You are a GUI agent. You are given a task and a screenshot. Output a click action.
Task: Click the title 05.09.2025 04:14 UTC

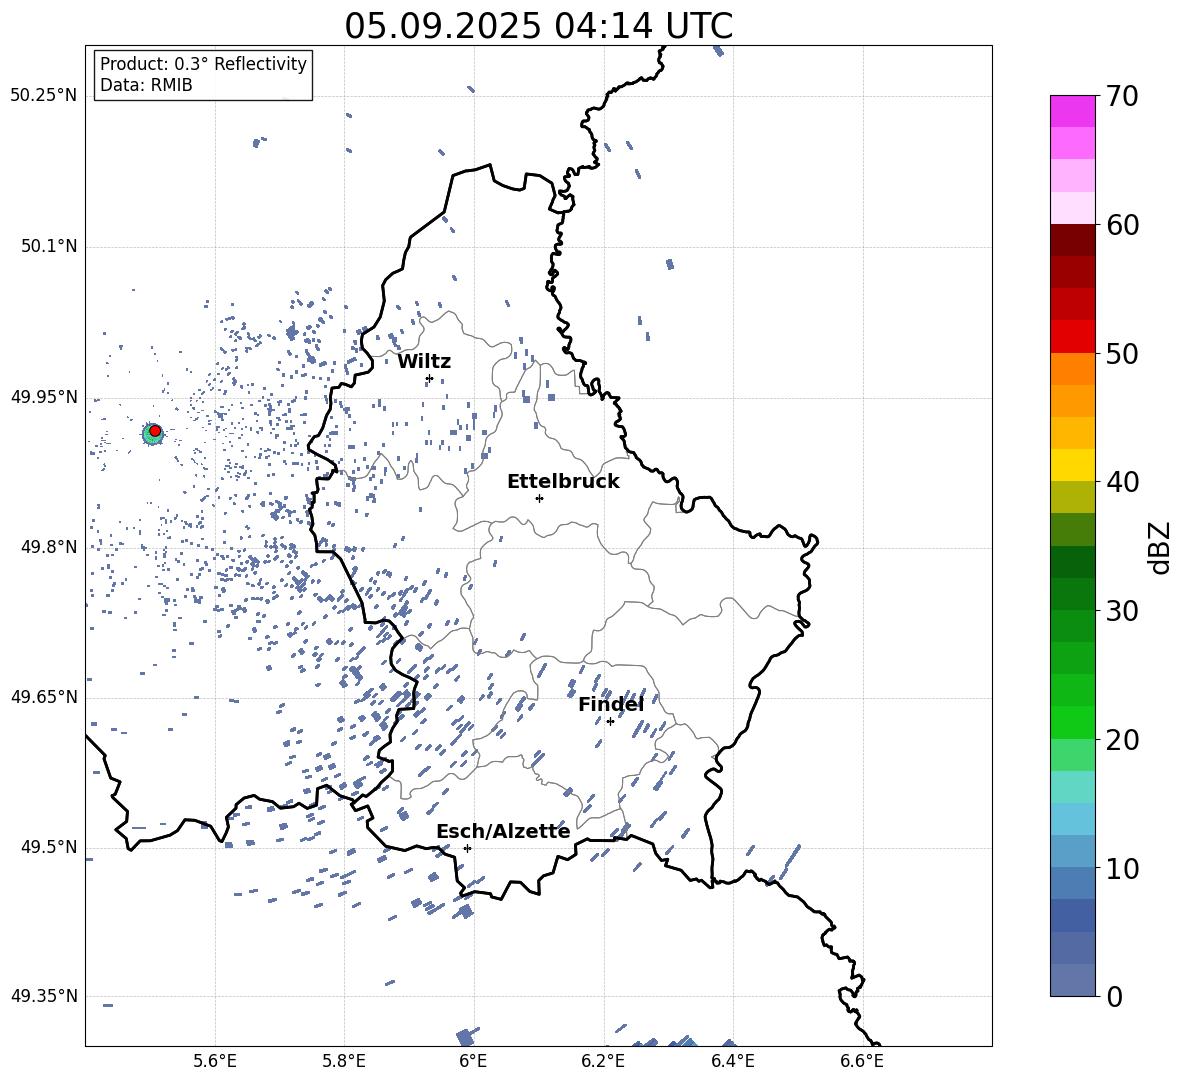tap(538, 26)
